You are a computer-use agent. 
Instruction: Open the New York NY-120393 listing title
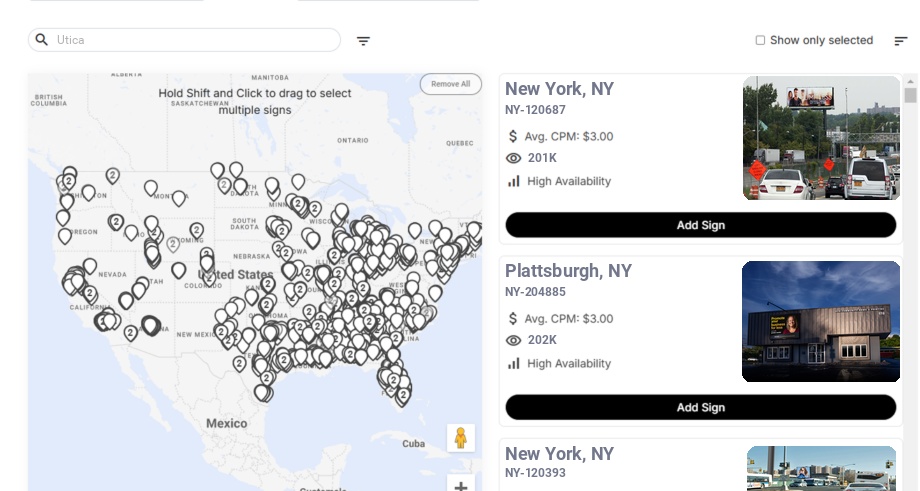(559, 454)
